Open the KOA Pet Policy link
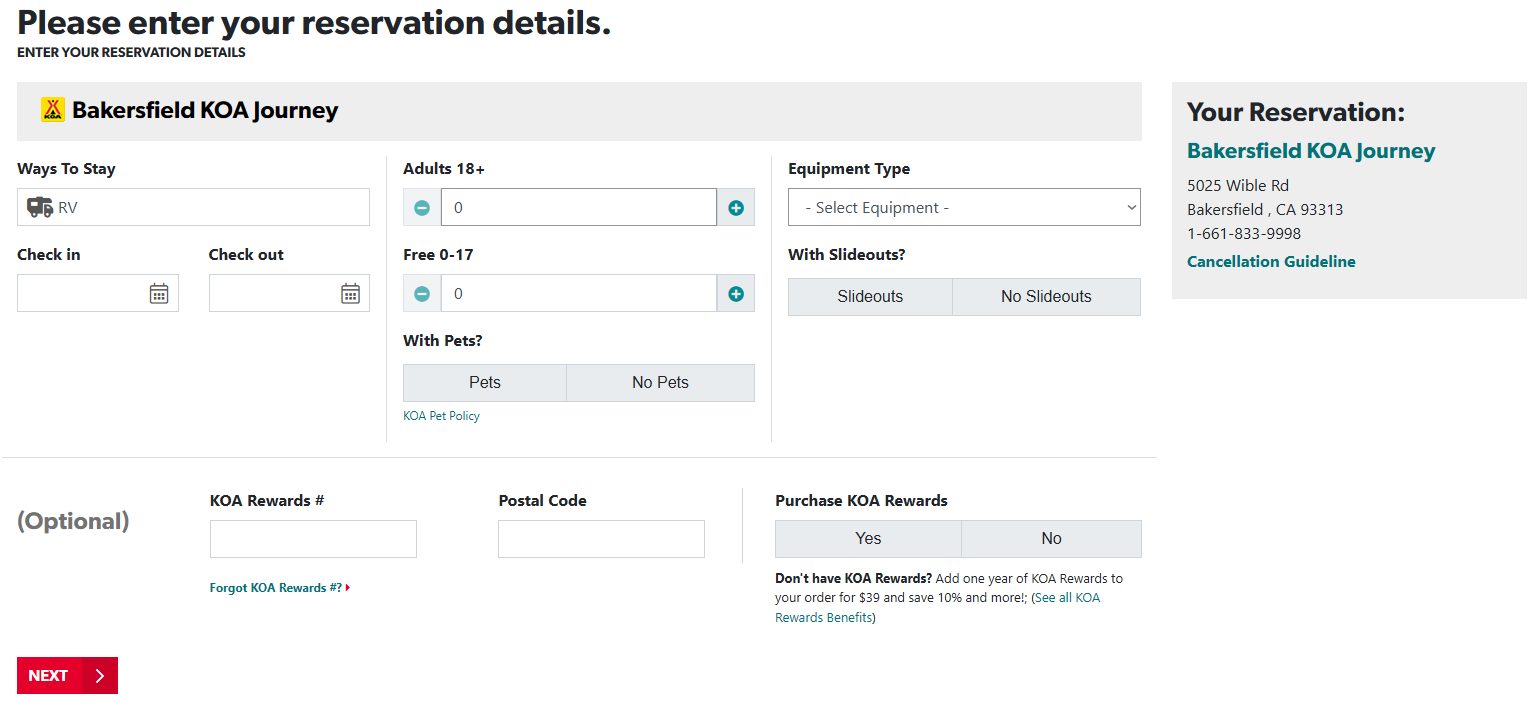The image size is (1535, 712). [x=441, y=416]
